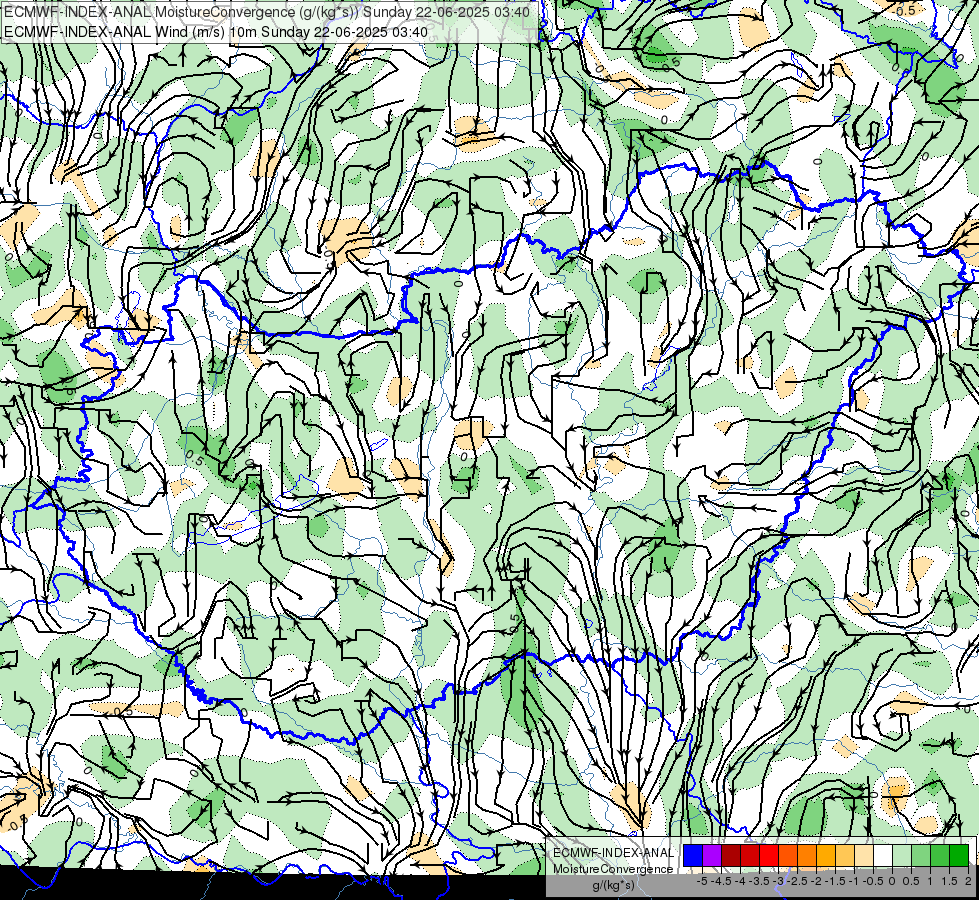979x900 pixels.
Task: Click the -5 tick label in legend
Action: [702, 881]
